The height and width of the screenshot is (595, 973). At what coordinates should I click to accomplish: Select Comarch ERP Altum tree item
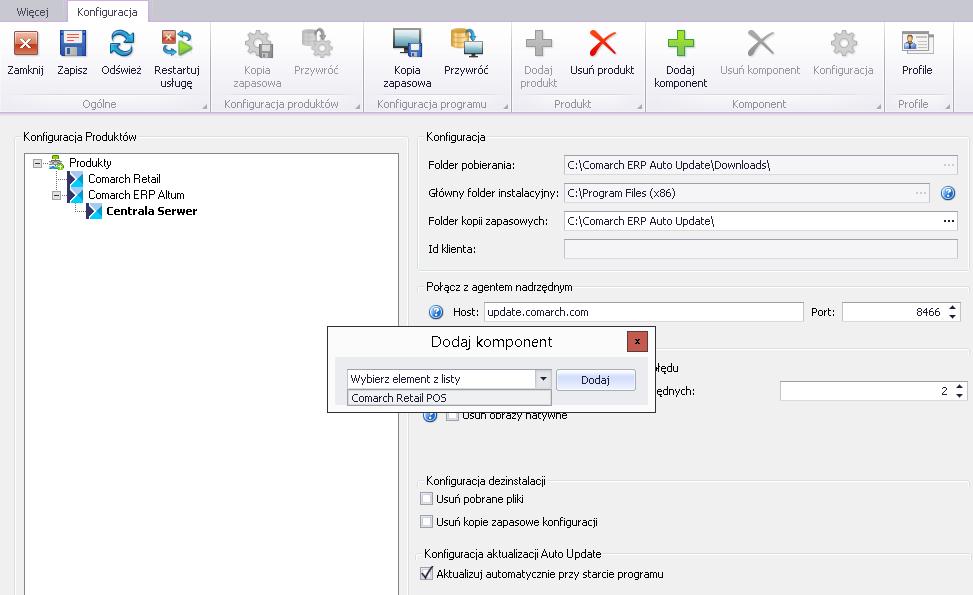136,195
